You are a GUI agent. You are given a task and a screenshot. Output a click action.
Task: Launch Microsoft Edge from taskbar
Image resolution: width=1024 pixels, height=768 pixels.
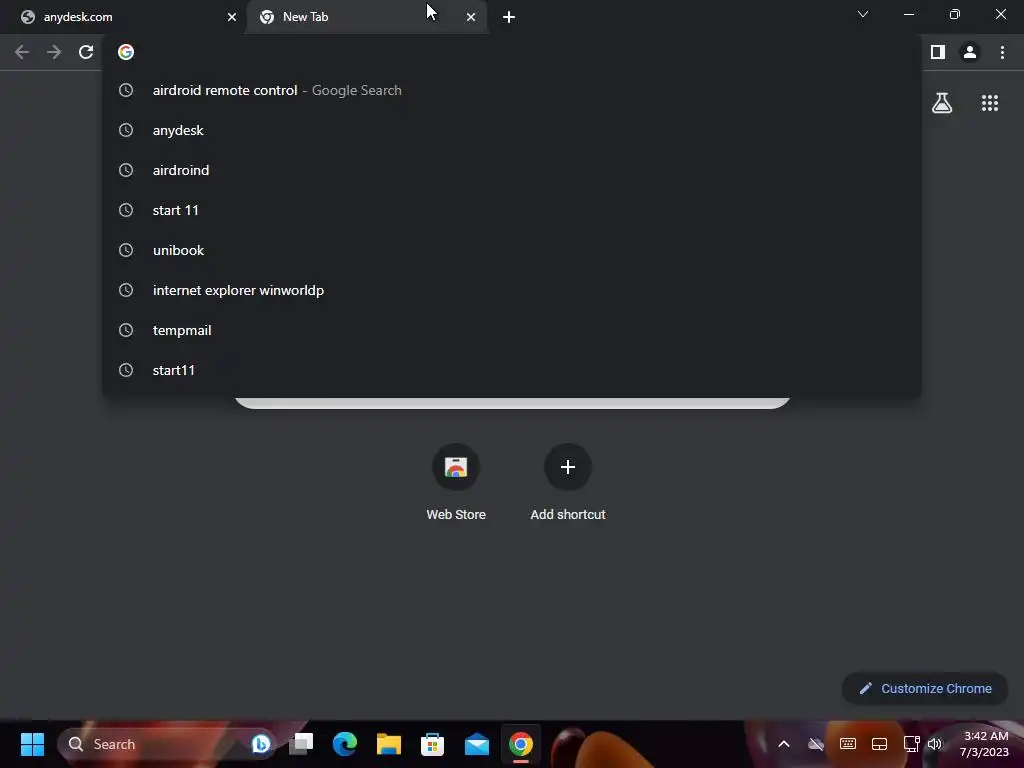coord(345,744)
